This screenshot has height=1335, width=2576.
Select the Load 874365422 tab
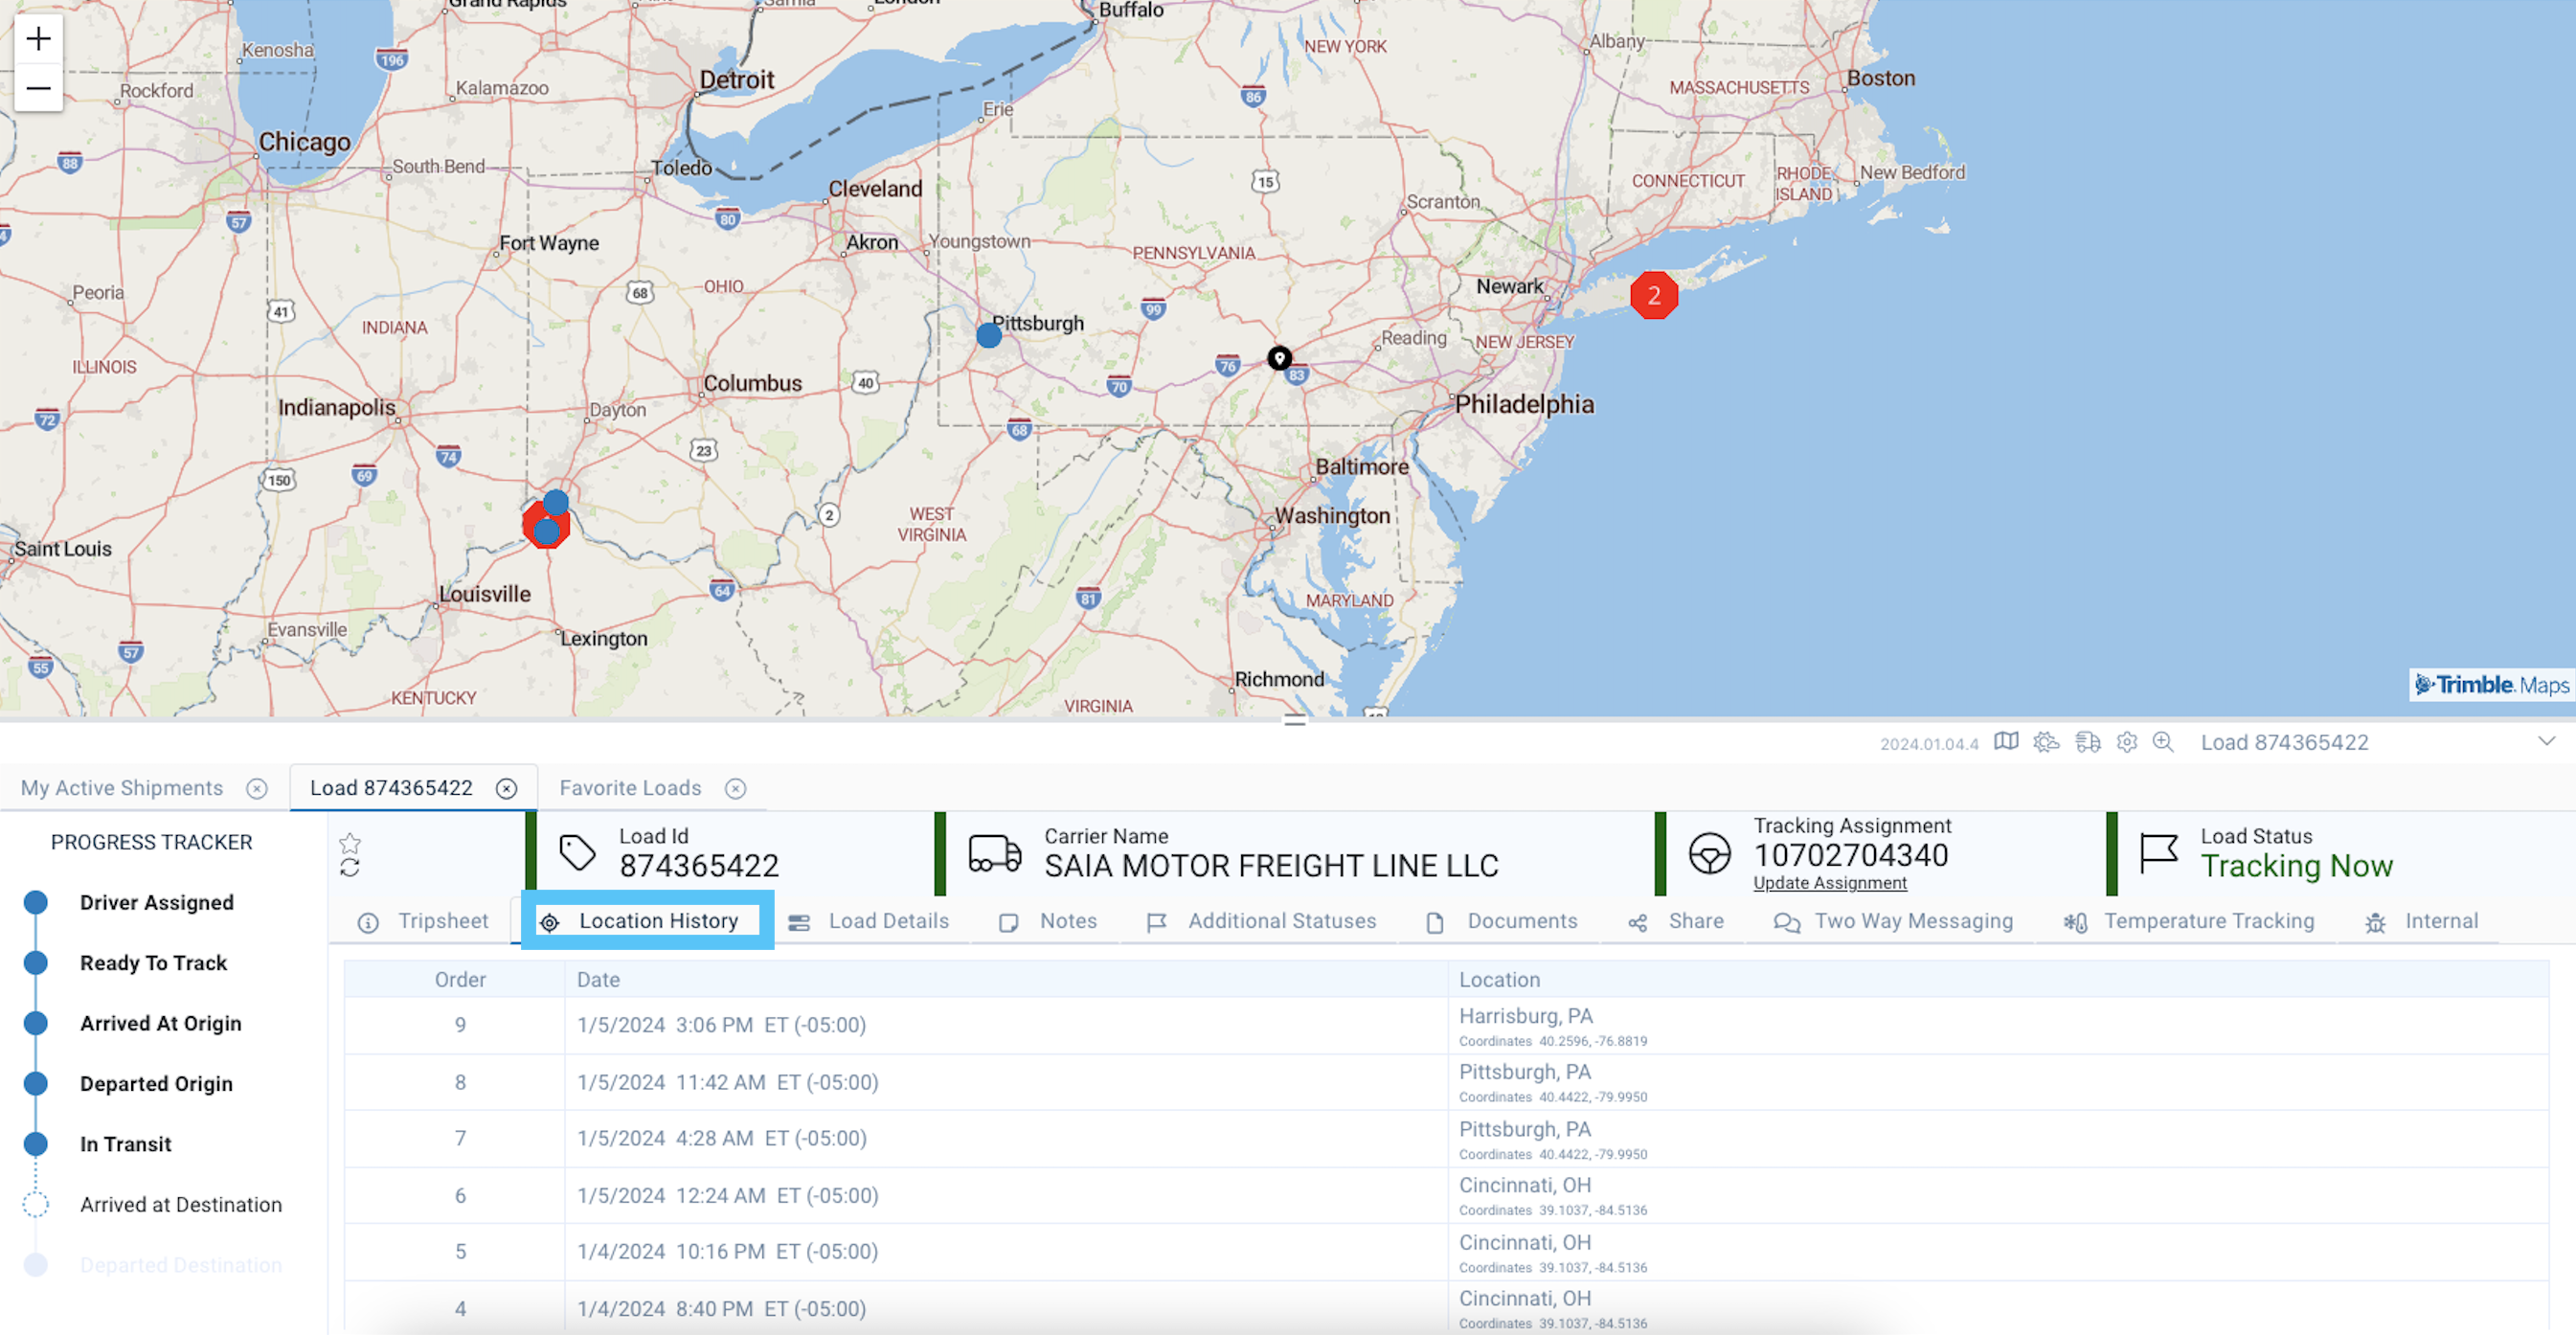point(391,787)
